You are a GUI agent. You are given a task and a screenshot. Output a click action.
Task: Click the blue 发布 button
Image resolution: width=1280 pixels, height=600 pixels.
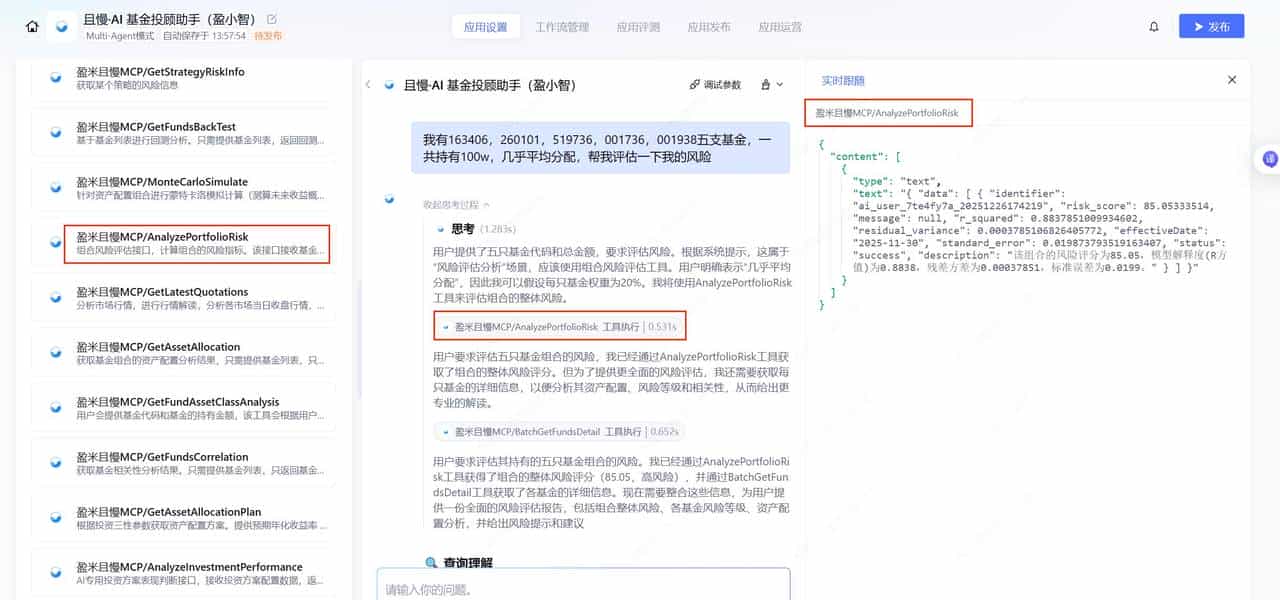[x=1211, y=26]
